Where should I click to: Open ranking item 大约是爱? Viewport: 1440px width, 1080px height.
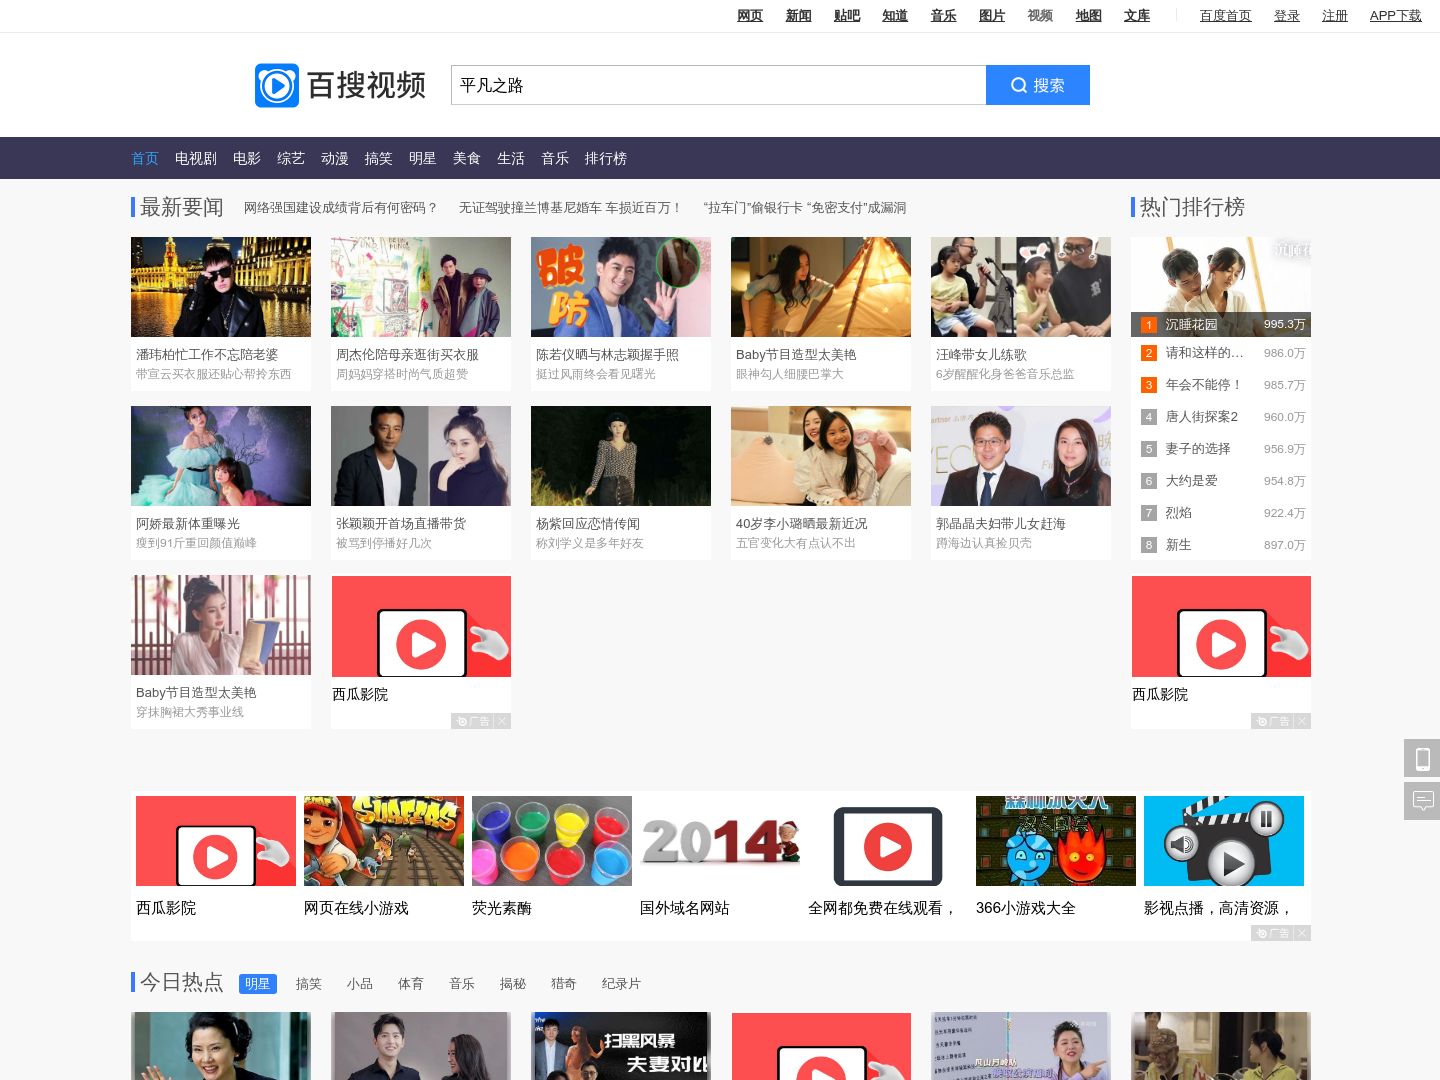pyautogui.click(x=1191, y=481)
